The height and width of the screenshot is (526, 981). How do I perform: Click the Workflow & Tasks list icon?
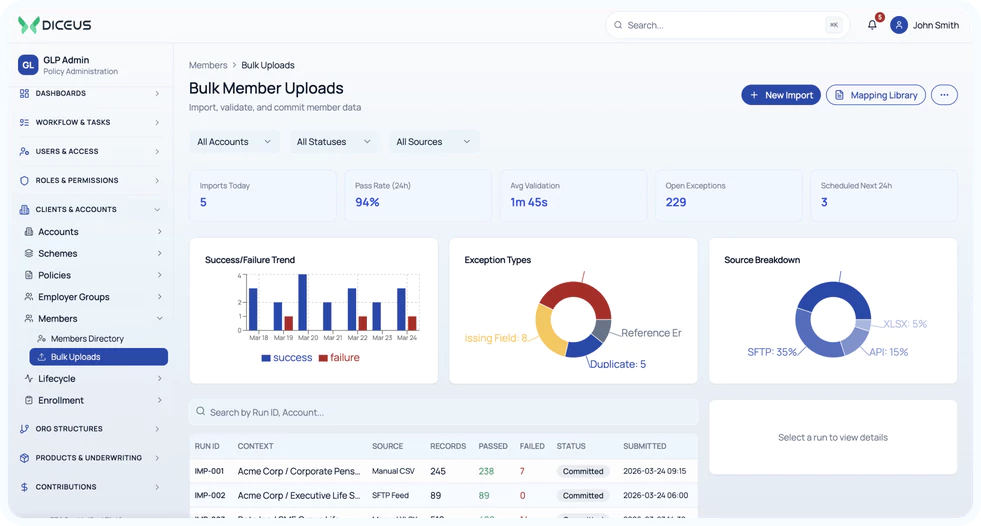click(x=24, y=123)
